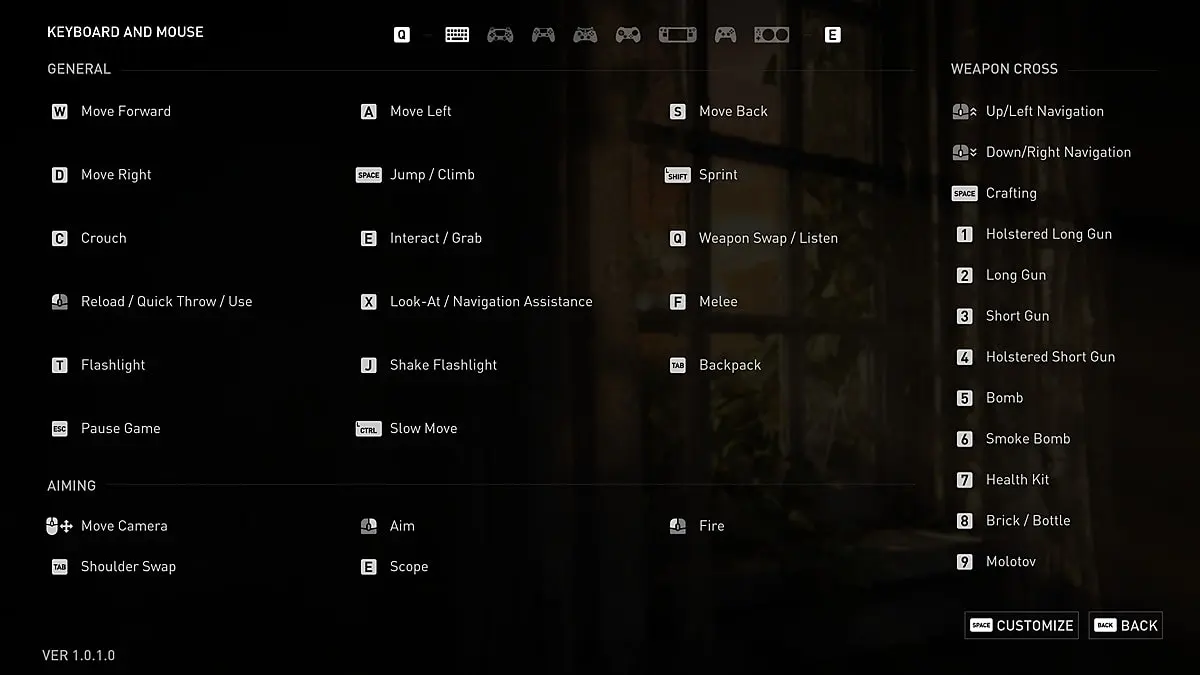Click the scroll-down icon for Down/Right Navigation

click(x=962, y=152)
